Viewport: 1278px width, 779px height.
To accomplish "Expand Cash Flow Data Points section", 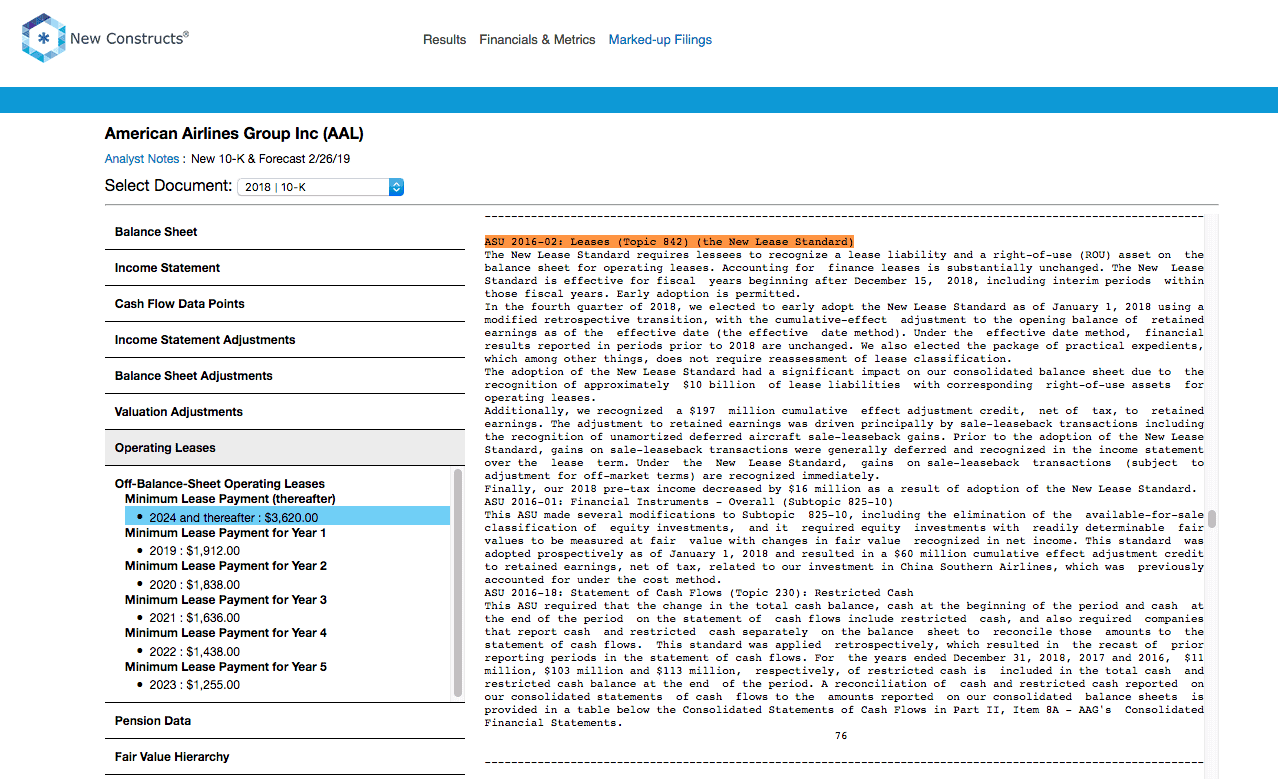I will 285,304.
